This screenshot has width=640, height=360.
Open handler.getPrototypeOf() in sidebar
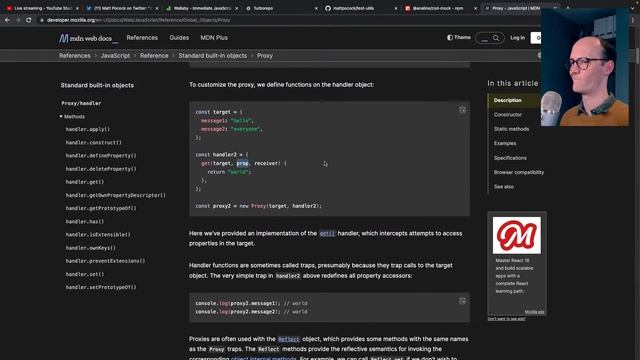click(x=101, y=208)
